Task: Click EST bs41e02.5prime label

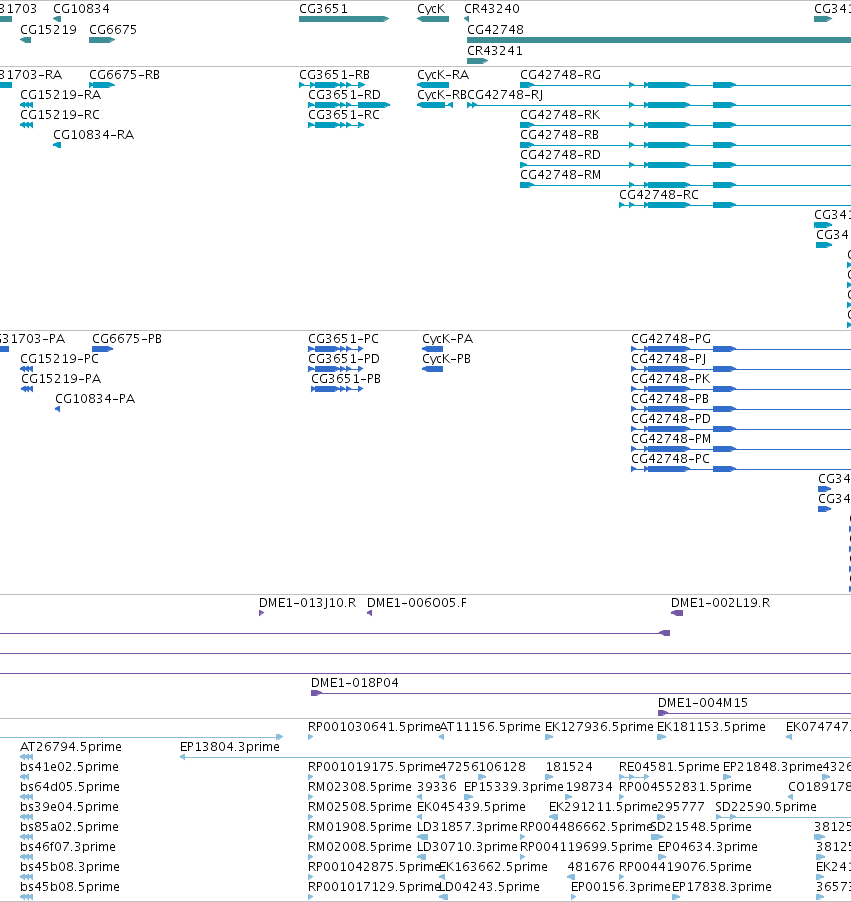Action: (x=69, y=767)
